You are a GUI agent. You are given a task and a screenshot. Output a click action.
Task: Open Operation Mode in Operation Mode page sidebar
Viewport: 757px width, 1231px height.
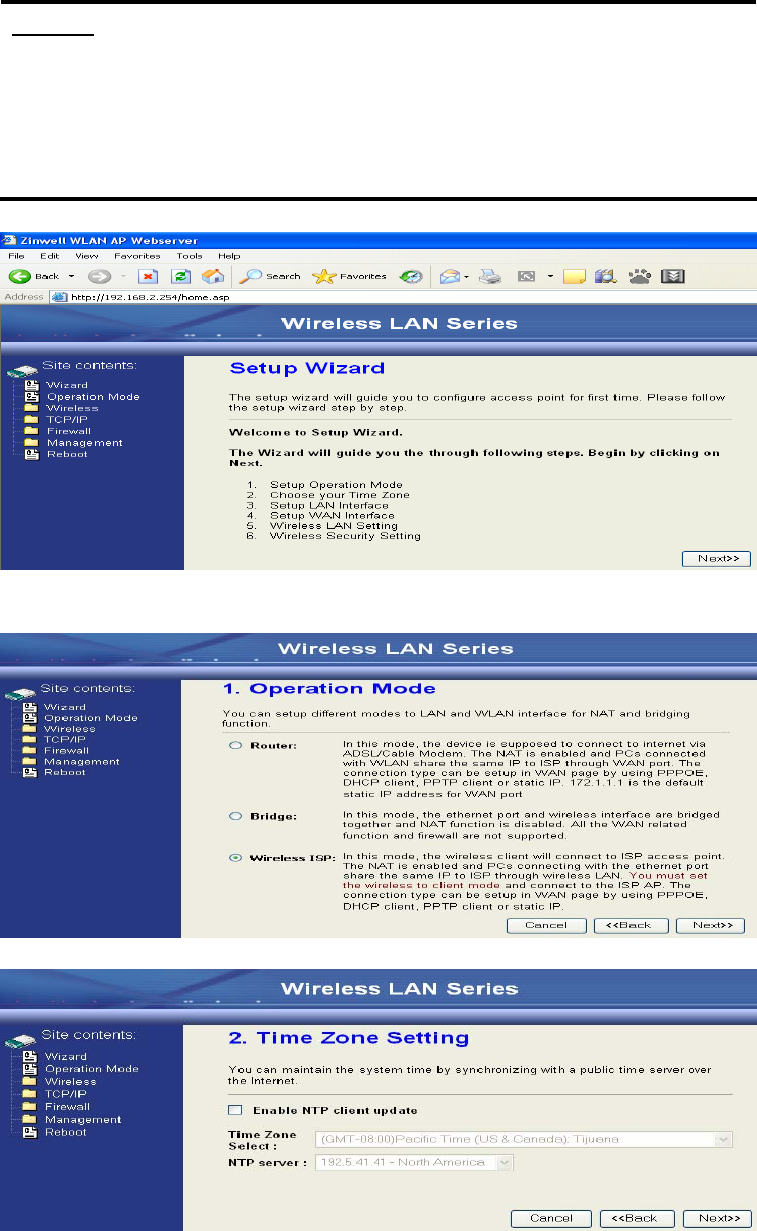coord(91,718)
